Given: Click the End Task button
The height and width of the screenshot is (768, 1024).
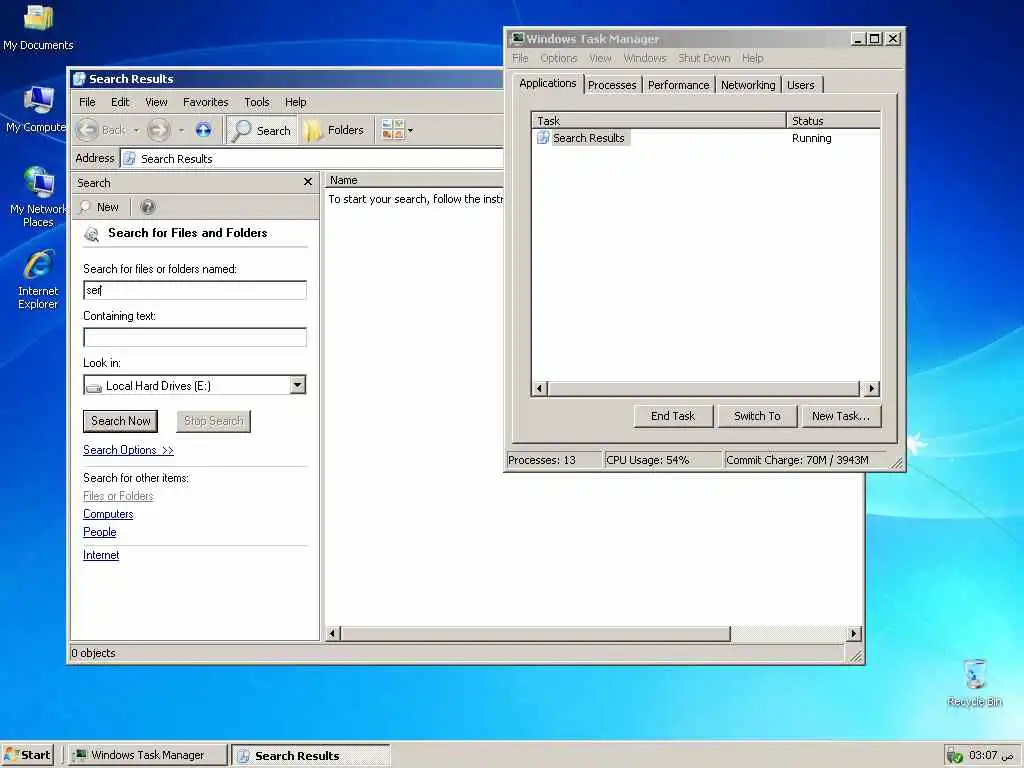Looking at the screenshot, I should 673,416.
